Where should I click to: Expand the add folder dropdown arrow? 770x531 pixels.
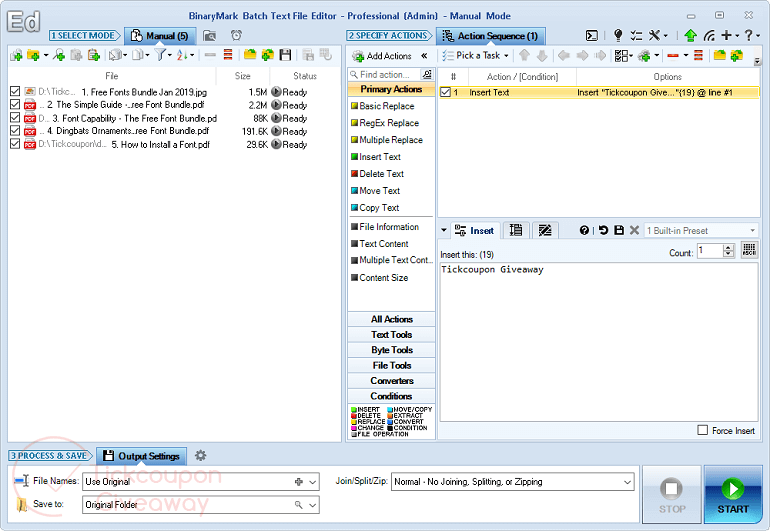click(46, 56)
